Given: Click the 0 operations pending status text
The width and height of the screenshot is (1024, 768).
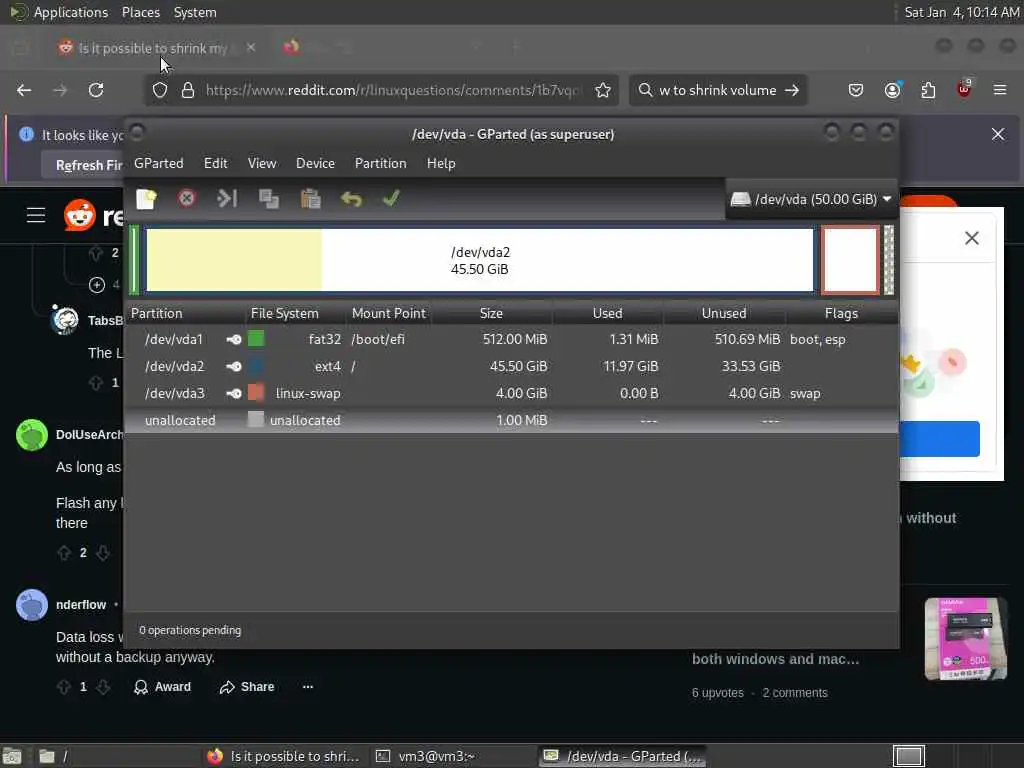Looking at the screenshot, I should coord(190,630).
